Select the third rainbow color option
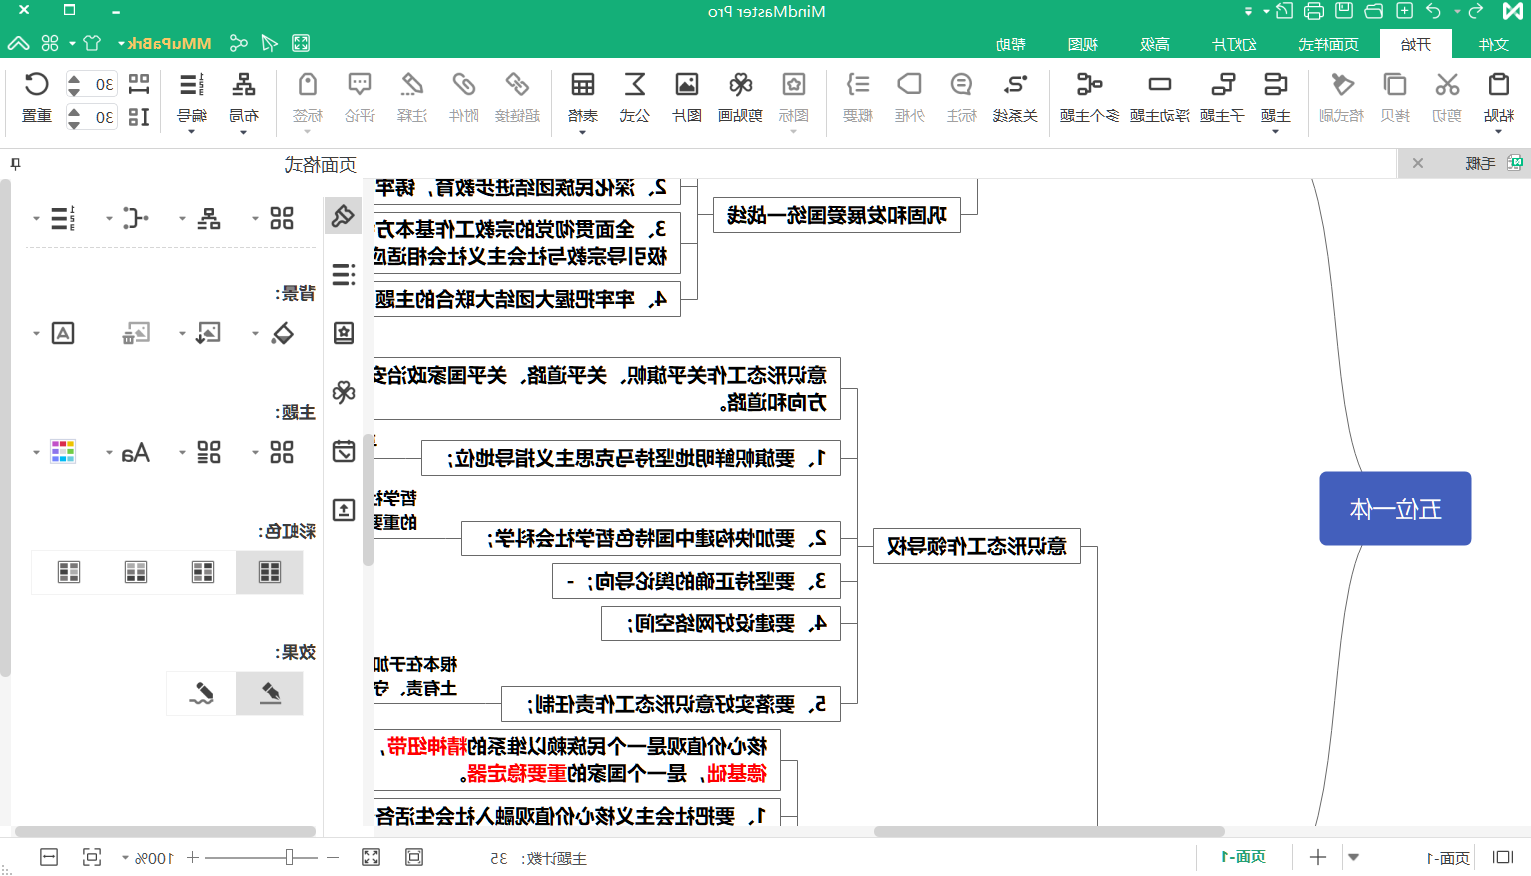The image size is (1531, 876). pyautogui.click(x=136, y=572)
